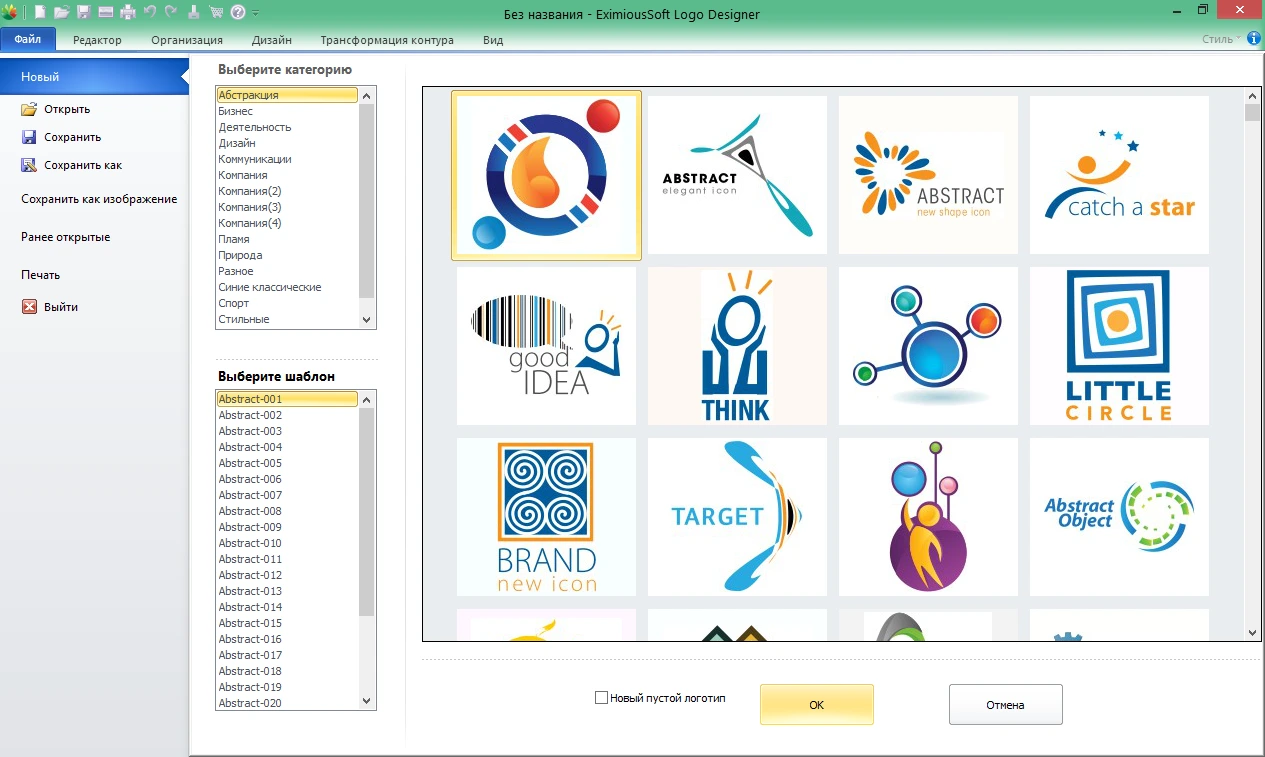Open the Трансформация контура tab
Viewport: 1265px width, 757px height.
click(x=387, y=40)
